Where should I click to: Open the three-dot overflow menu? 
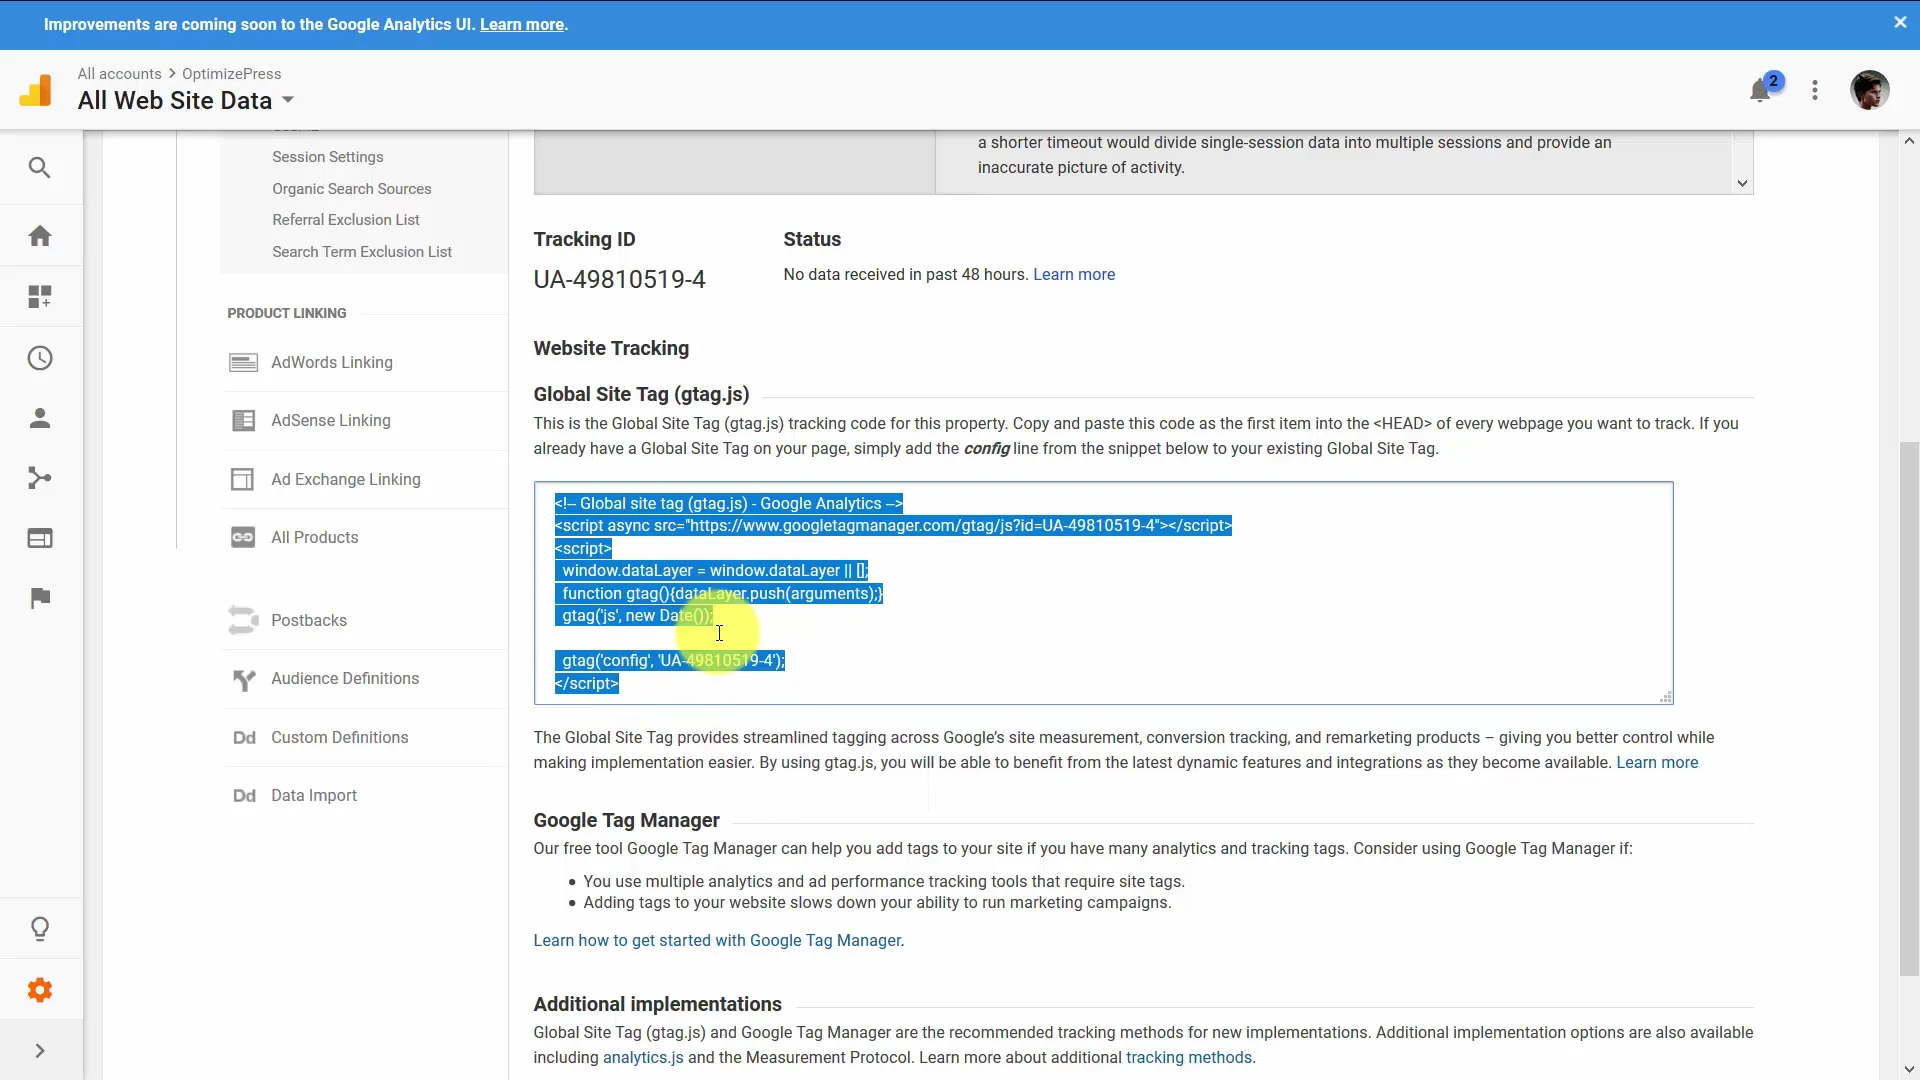tap(1814, 90)
